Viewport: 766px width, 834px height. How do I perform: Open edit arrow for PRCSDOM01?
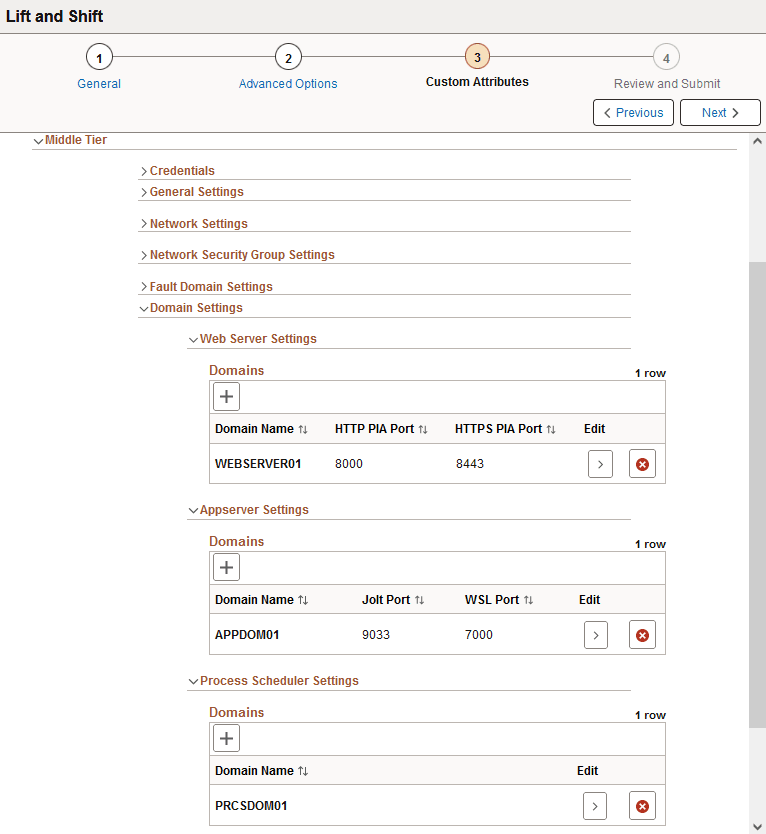[x=595, y=806]
